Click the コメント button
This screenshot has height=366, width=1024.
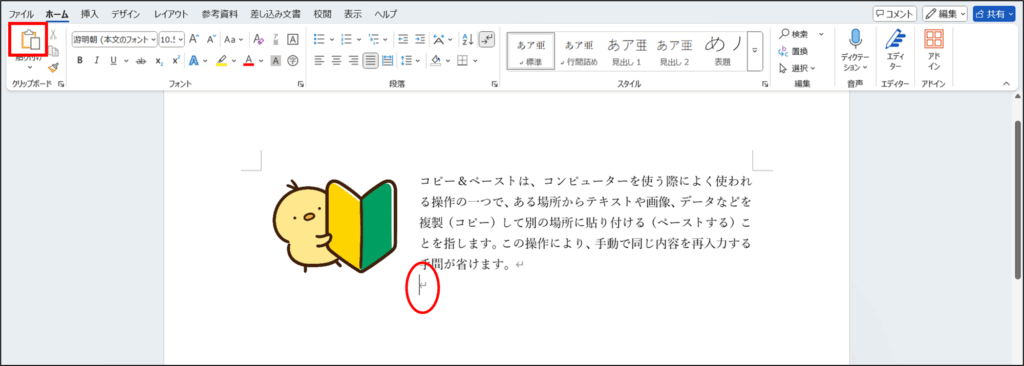(x=894, y=14)
